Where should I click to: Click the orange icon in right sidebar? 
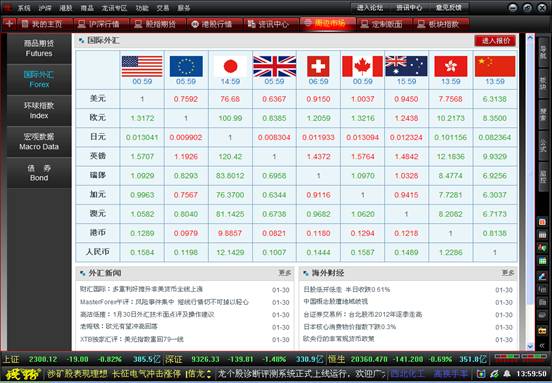click(x=542, y=222)
